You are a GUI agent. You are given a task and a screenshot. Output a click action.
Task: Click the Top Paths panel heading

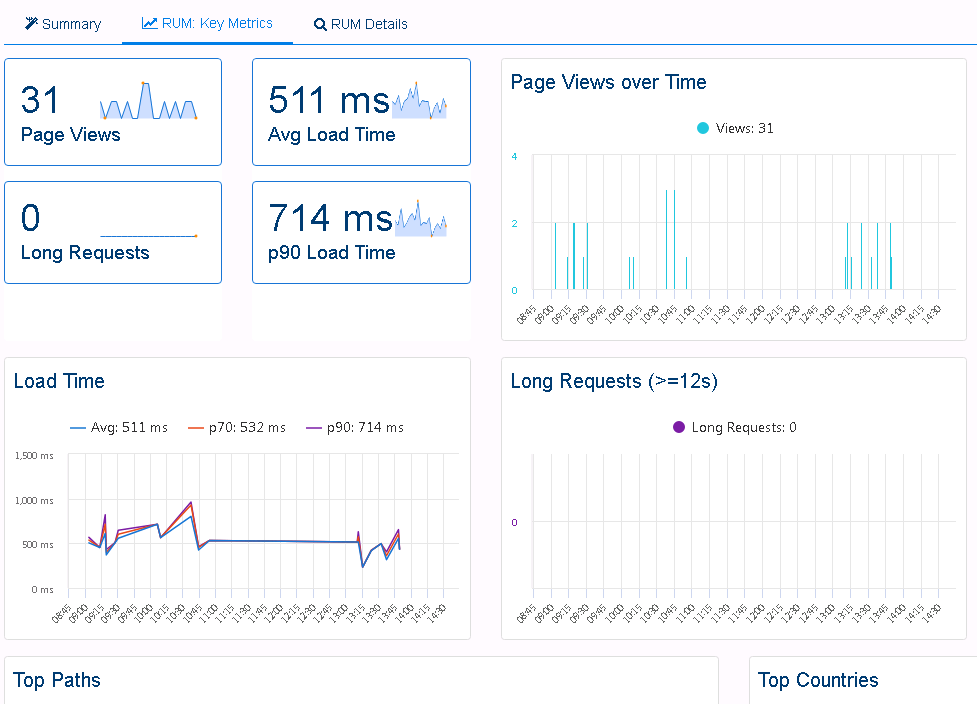click(x=57, y=680)
